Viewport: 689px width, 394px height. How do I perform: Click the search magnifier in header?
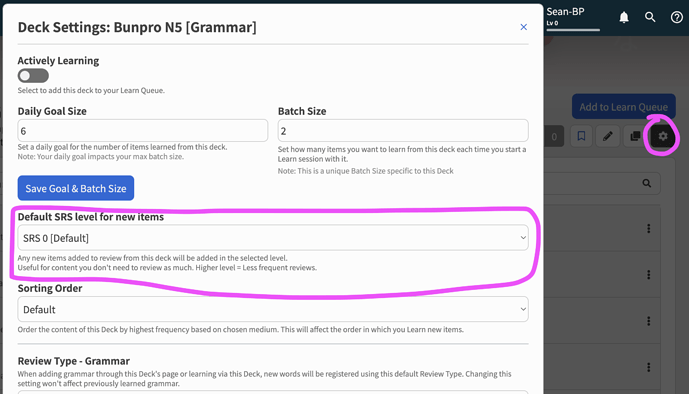click(x=650, y=17)
